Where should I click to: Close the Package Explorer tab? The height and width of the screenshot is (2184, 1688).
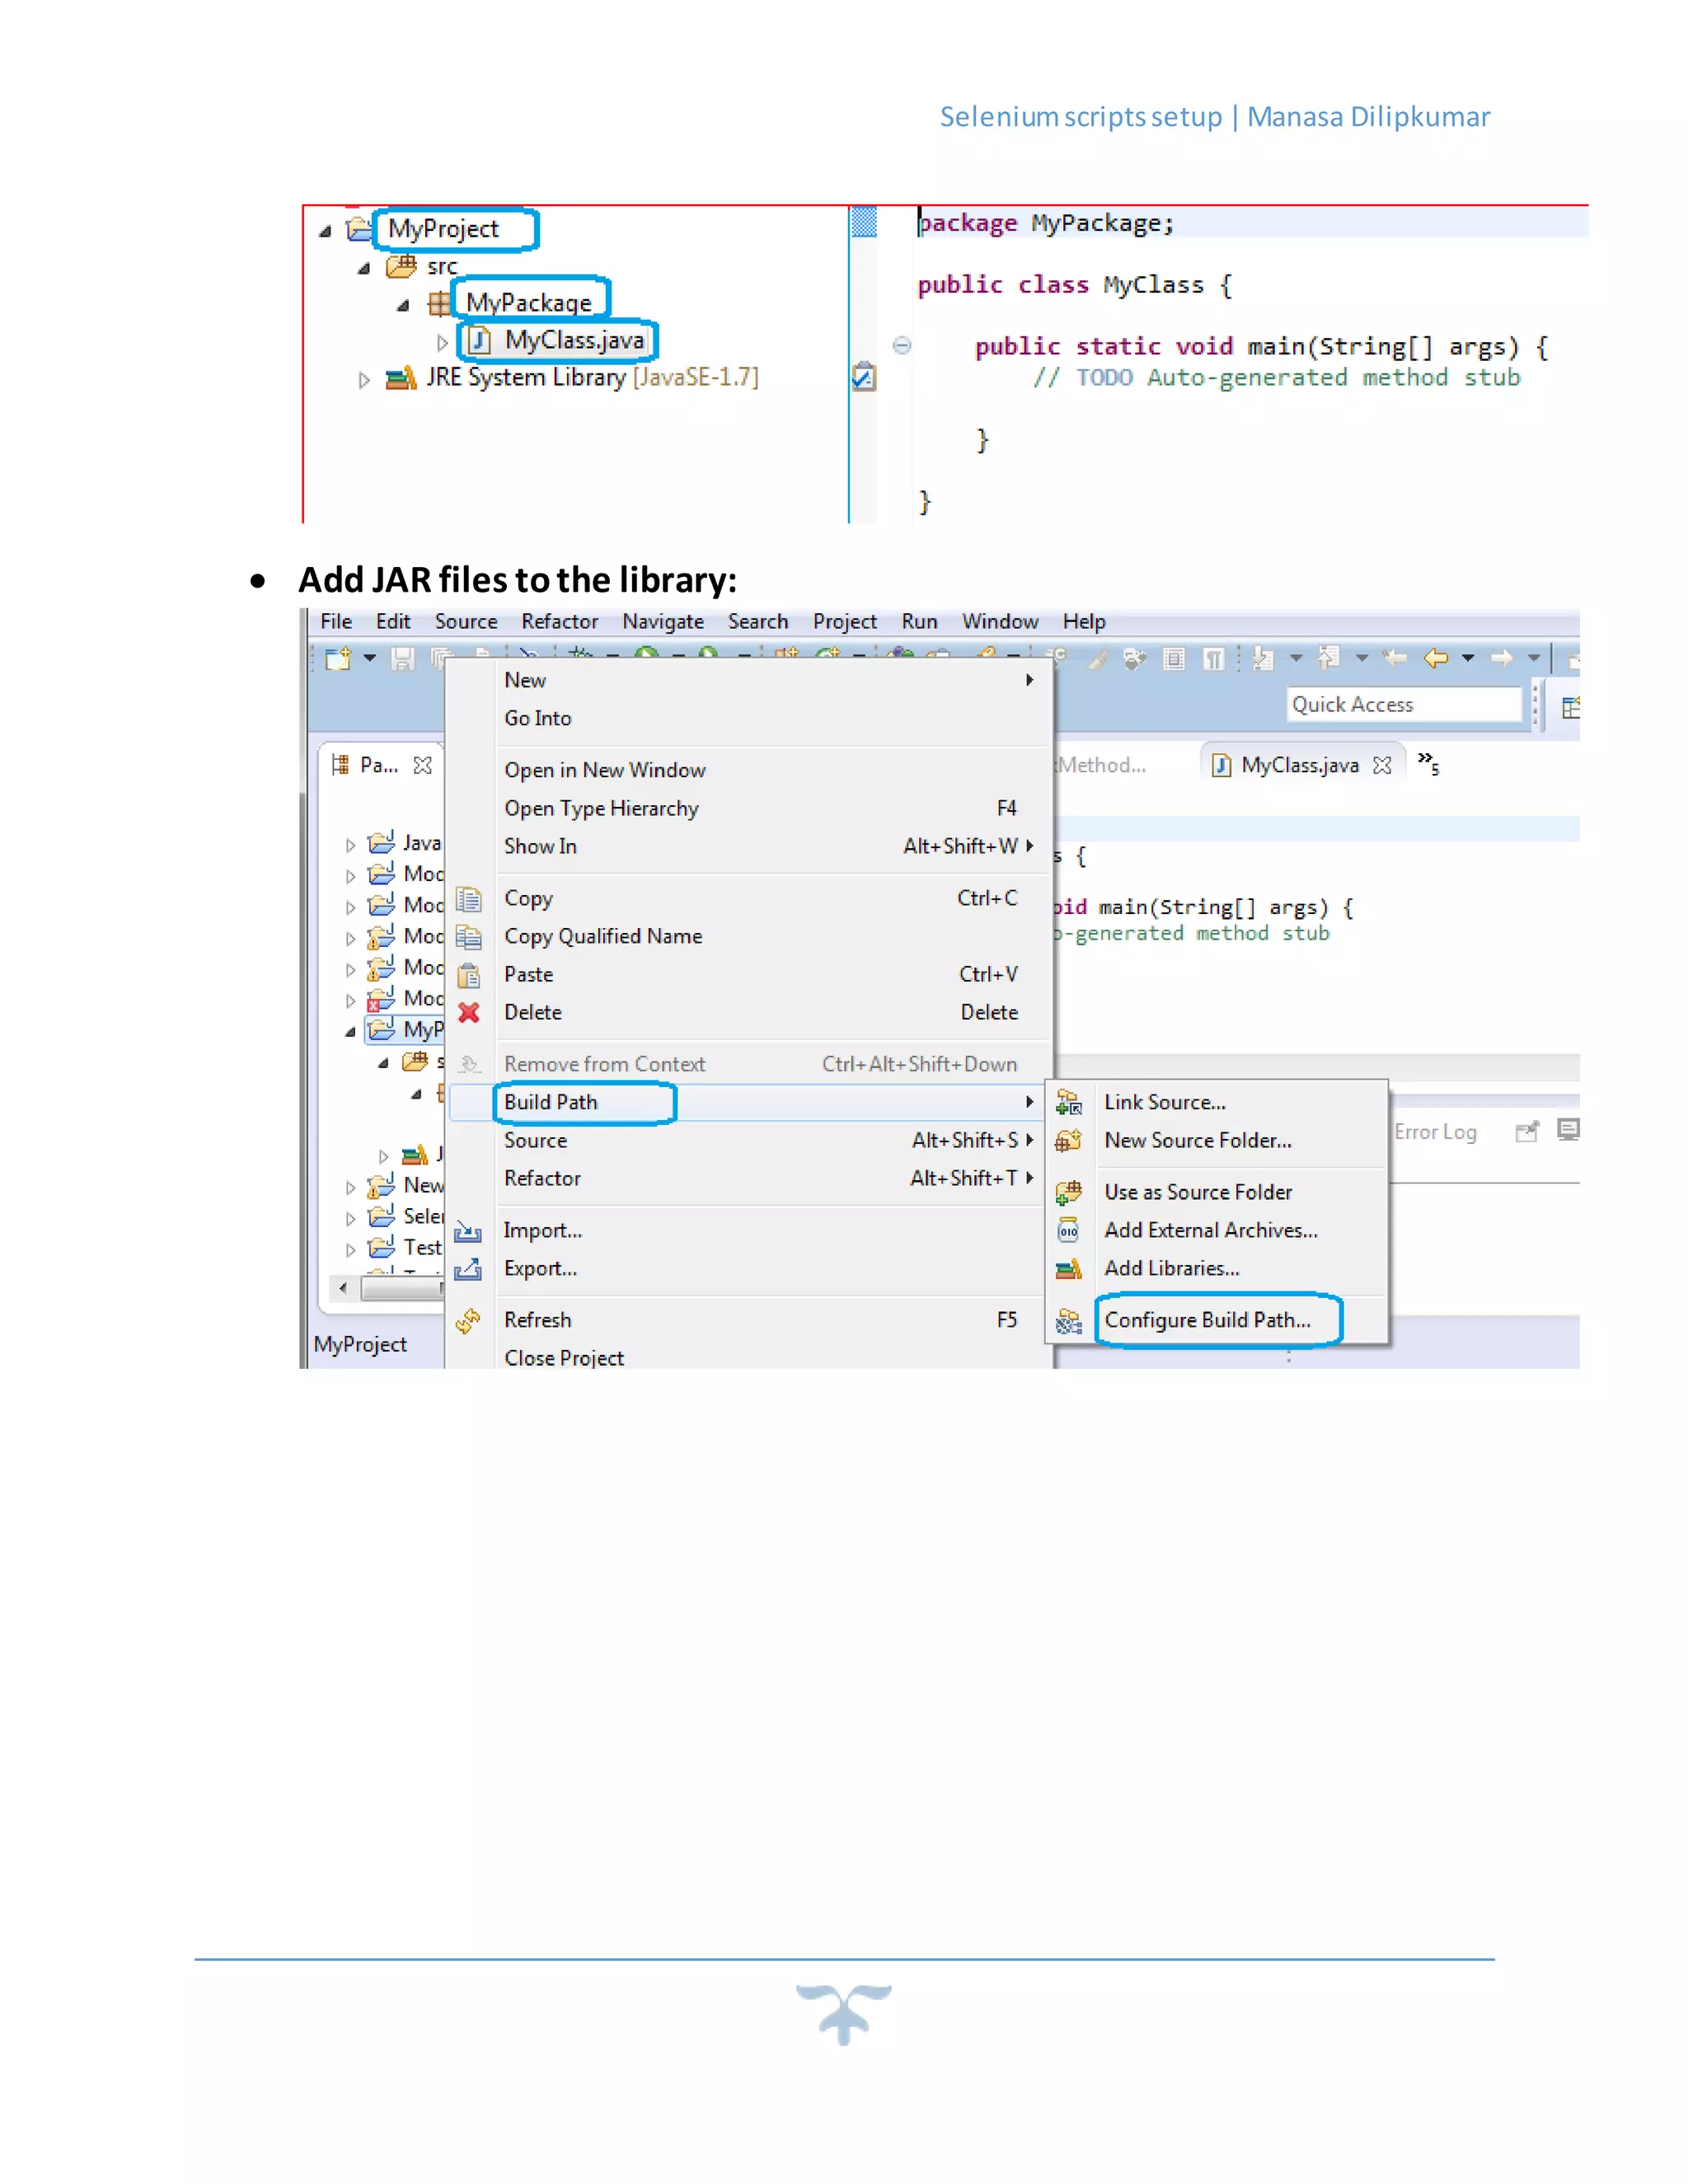tap(423, 765)
